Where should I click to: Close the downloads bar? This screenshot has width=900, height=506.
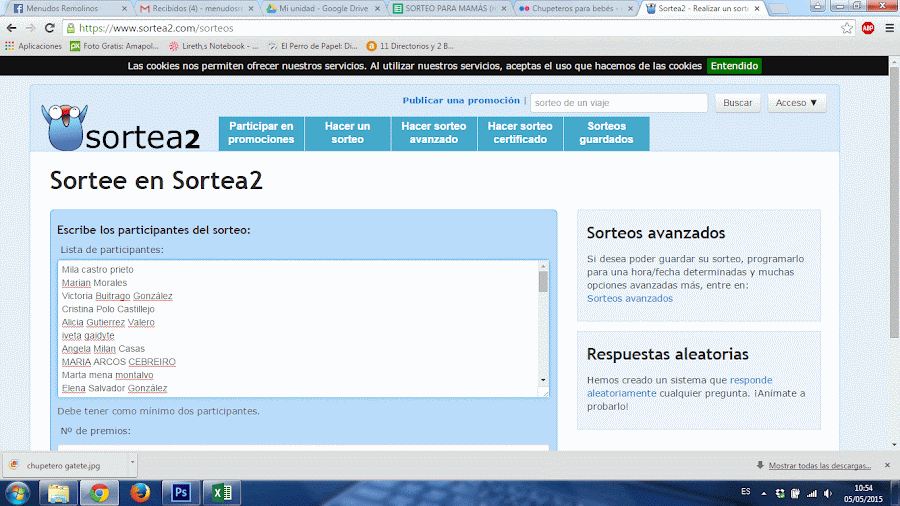coord(887,465)
